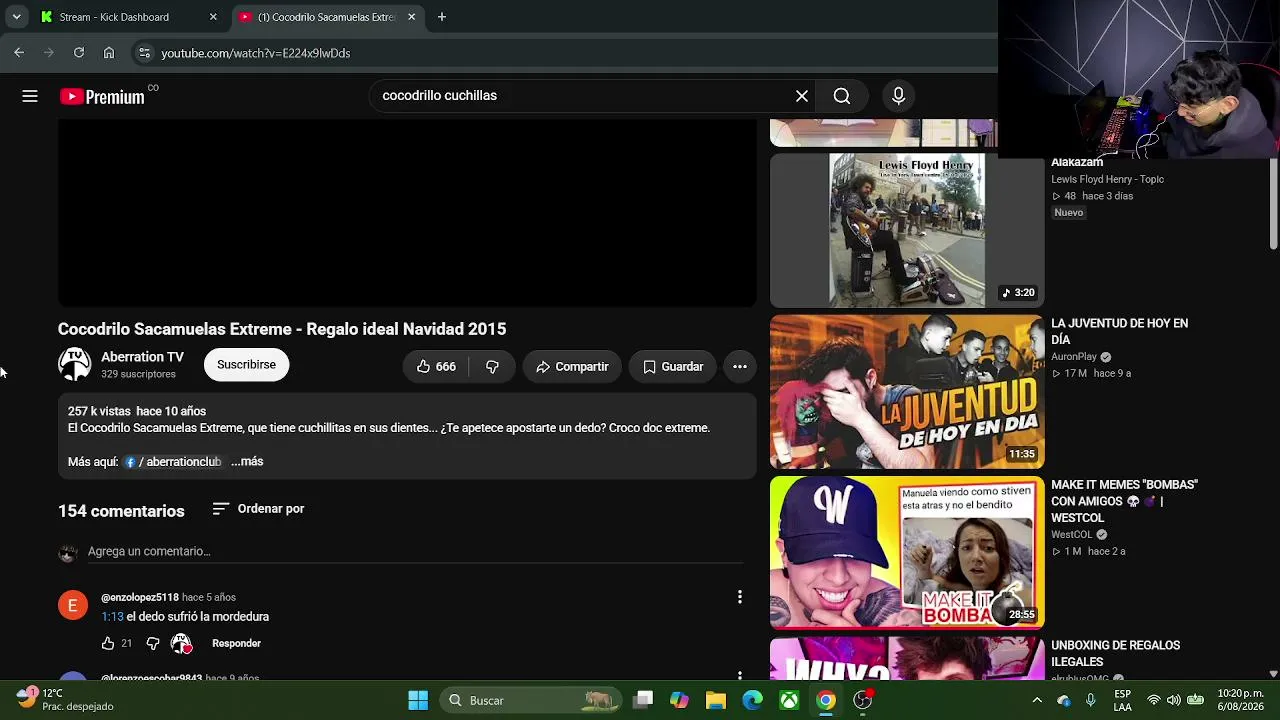Screen dimensions: 1280x720
Task: View site information beside the URL
Action: pyautogui.click(x=144, y=53)
